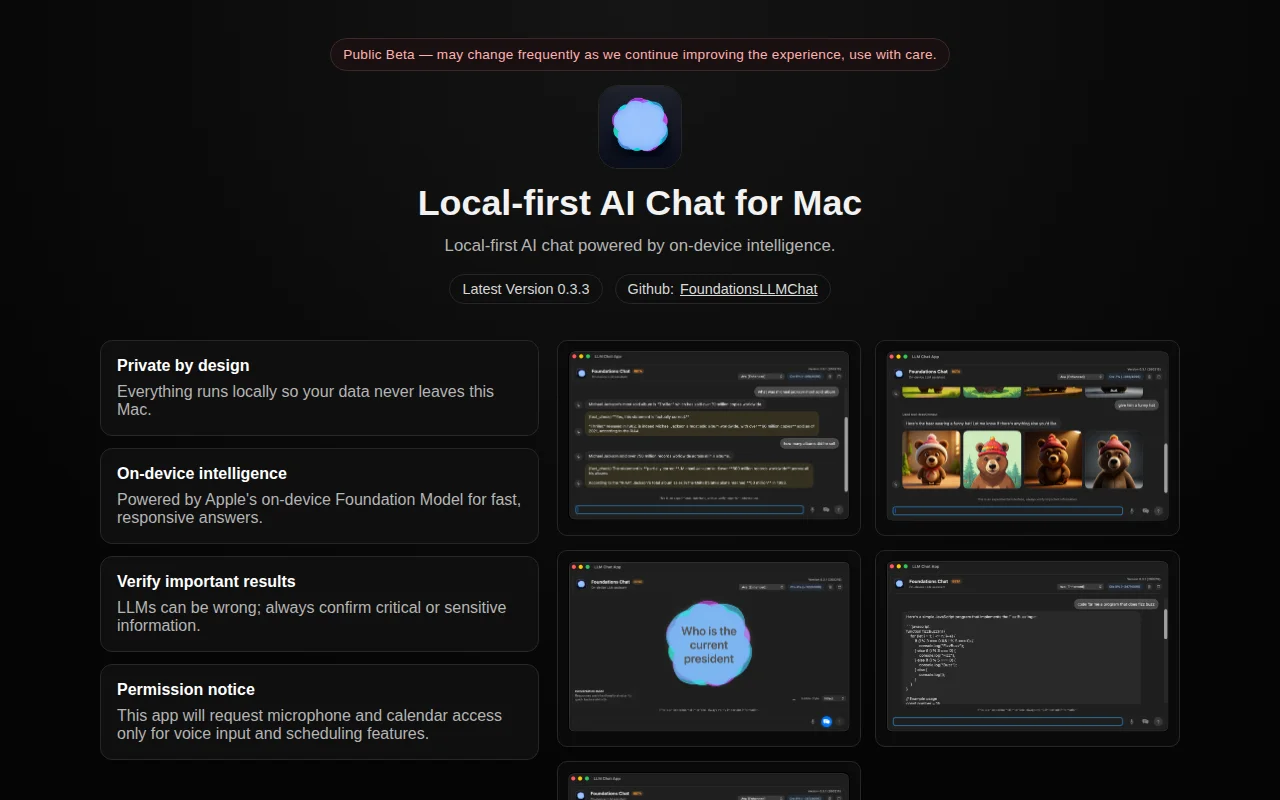Click the 'Private by design' card title
This screenshot has width=1280, height=800.
[183, 365]
